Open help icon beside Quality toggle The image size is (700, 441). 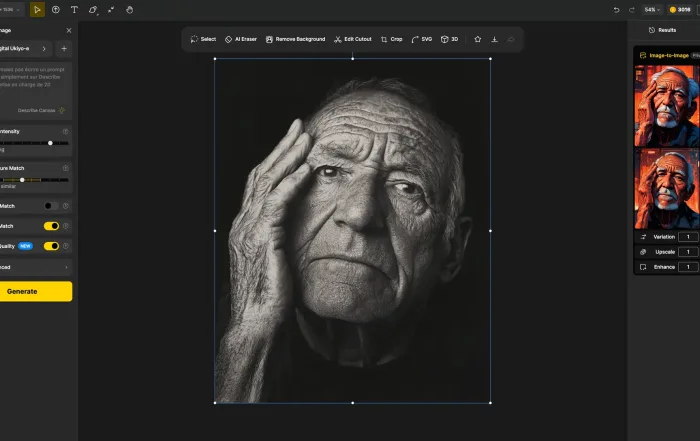pyautogui.click(x=66, y=246)
